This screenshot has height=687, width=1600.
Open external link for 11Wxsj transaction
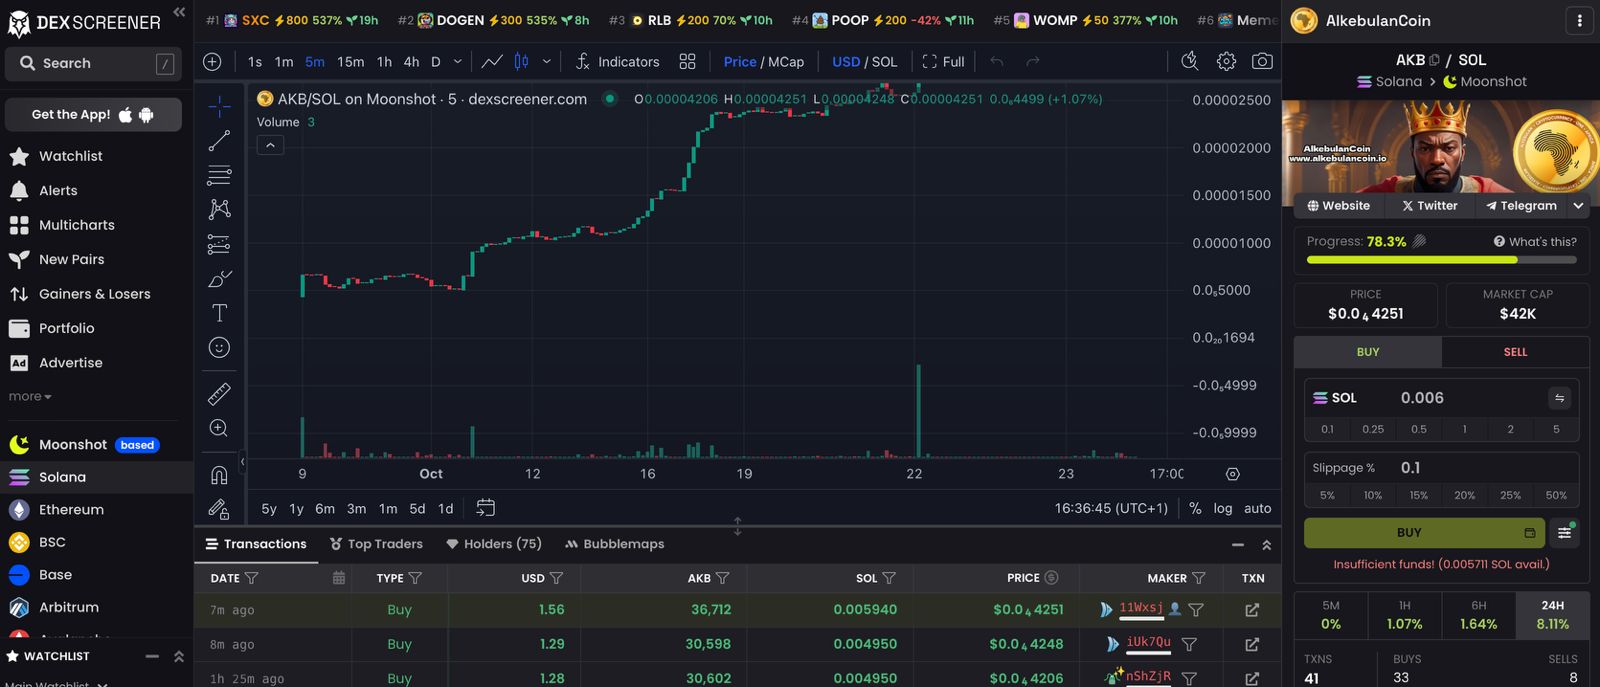tap(1252, 610)
